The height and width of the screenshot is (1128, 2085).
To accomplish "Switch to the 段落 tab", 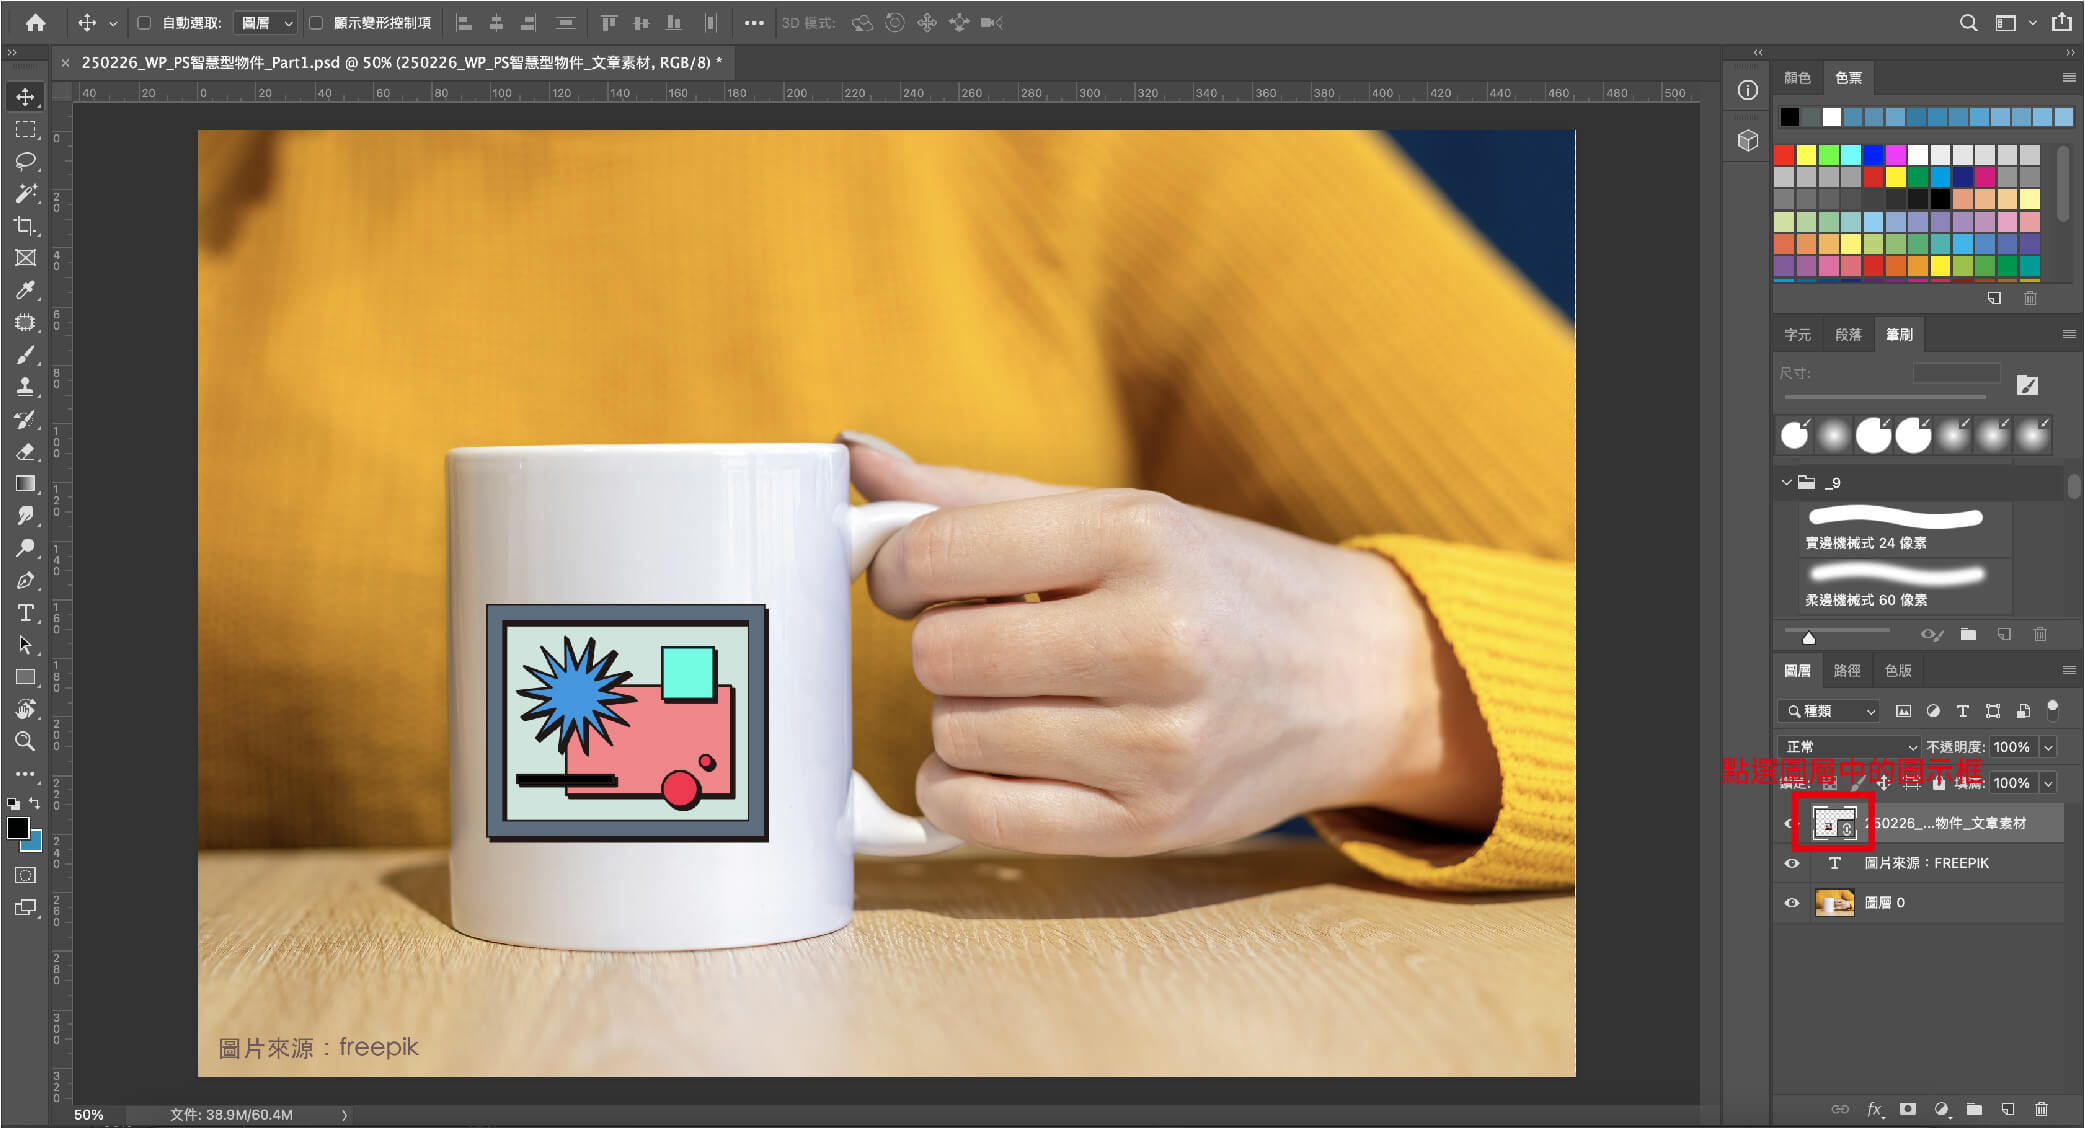I will pyautogui.click(x=1848, y=334).
